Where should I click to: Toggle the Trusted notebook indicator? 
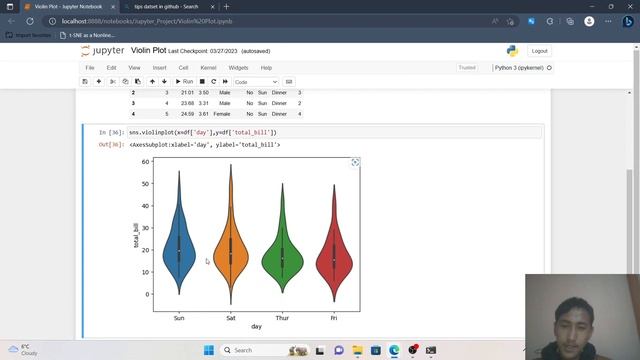467,68
